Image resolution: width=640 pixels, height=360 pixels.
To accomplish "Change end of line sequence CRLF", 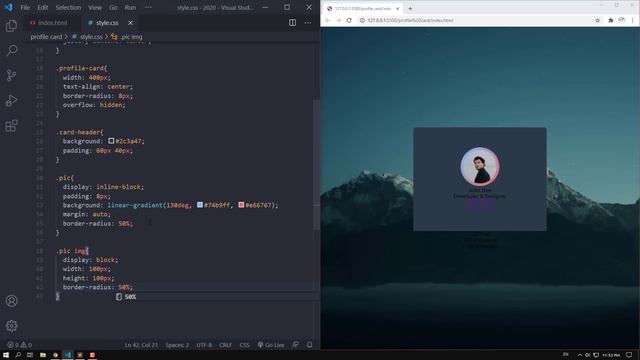I will pyautogui.click(x=225, y=345).
